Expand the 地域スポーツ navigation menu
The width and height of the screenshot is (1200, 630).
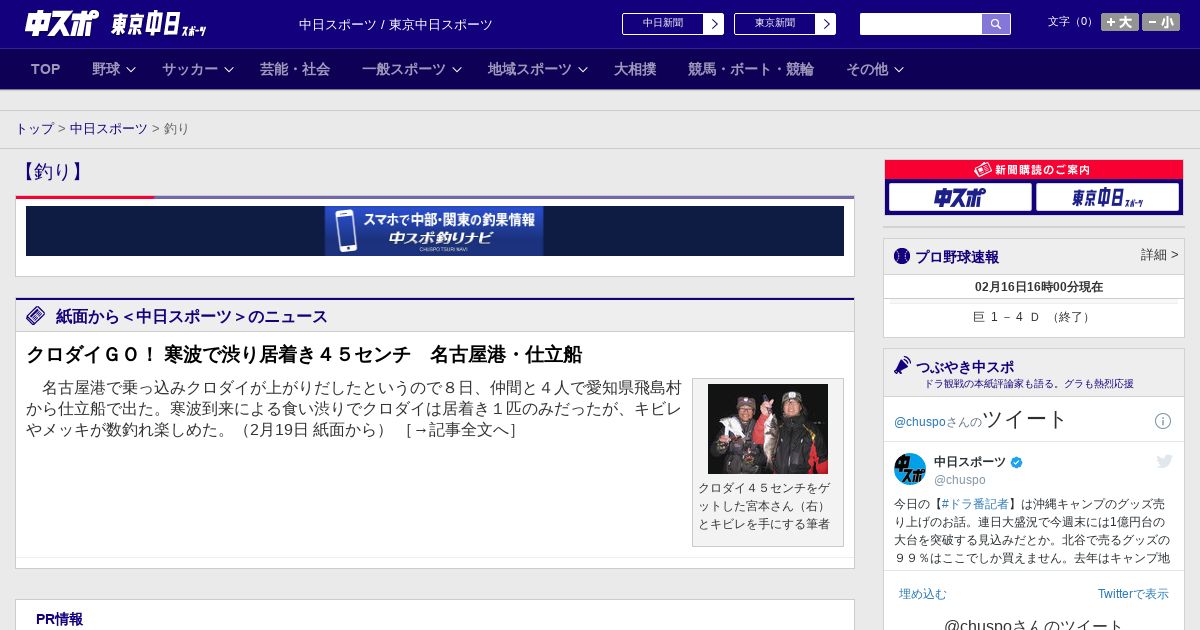coord(538,69)
